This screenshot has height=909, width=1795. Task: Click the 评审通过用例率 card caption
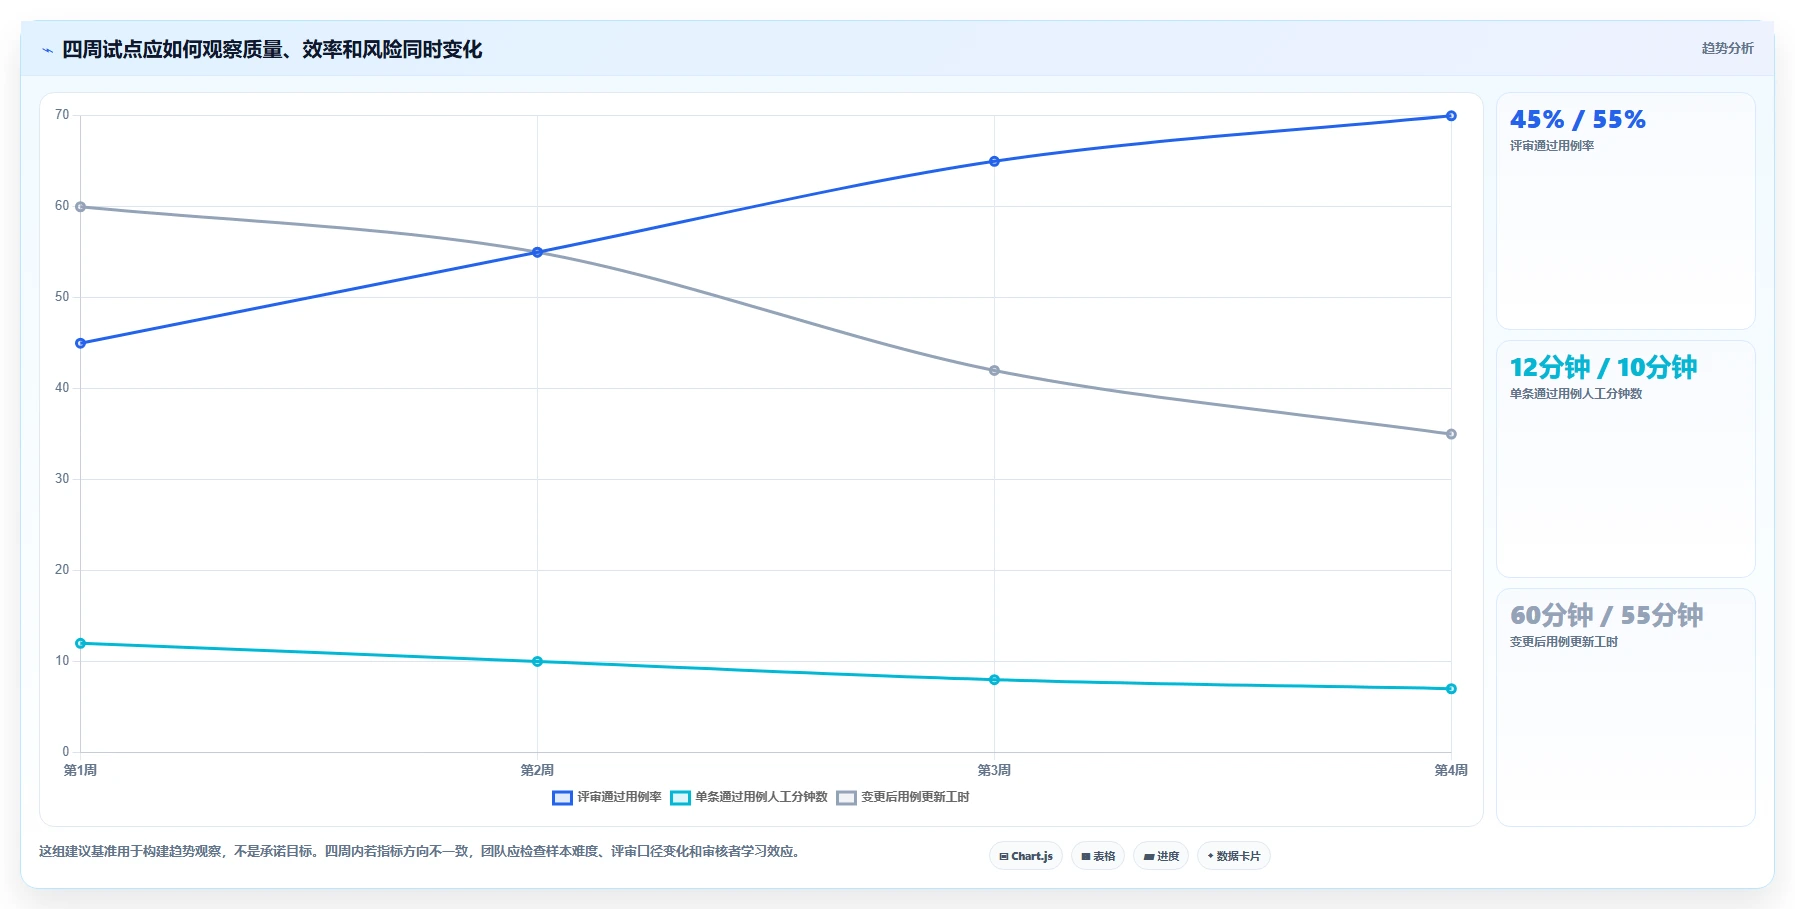click(x=1552, y=146)
